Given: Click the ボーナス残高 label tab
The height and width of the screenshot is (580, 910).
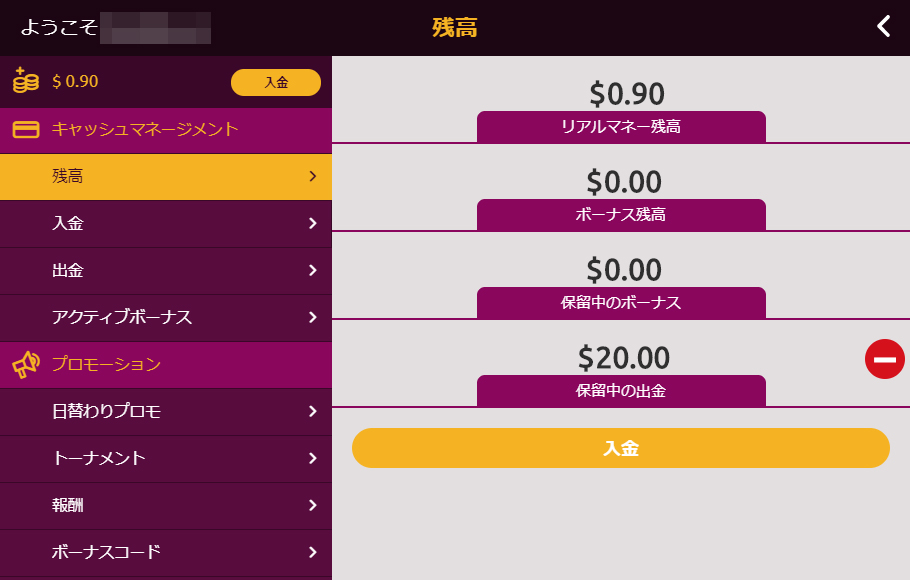Looking at the screenshot, I should [621, 215].
